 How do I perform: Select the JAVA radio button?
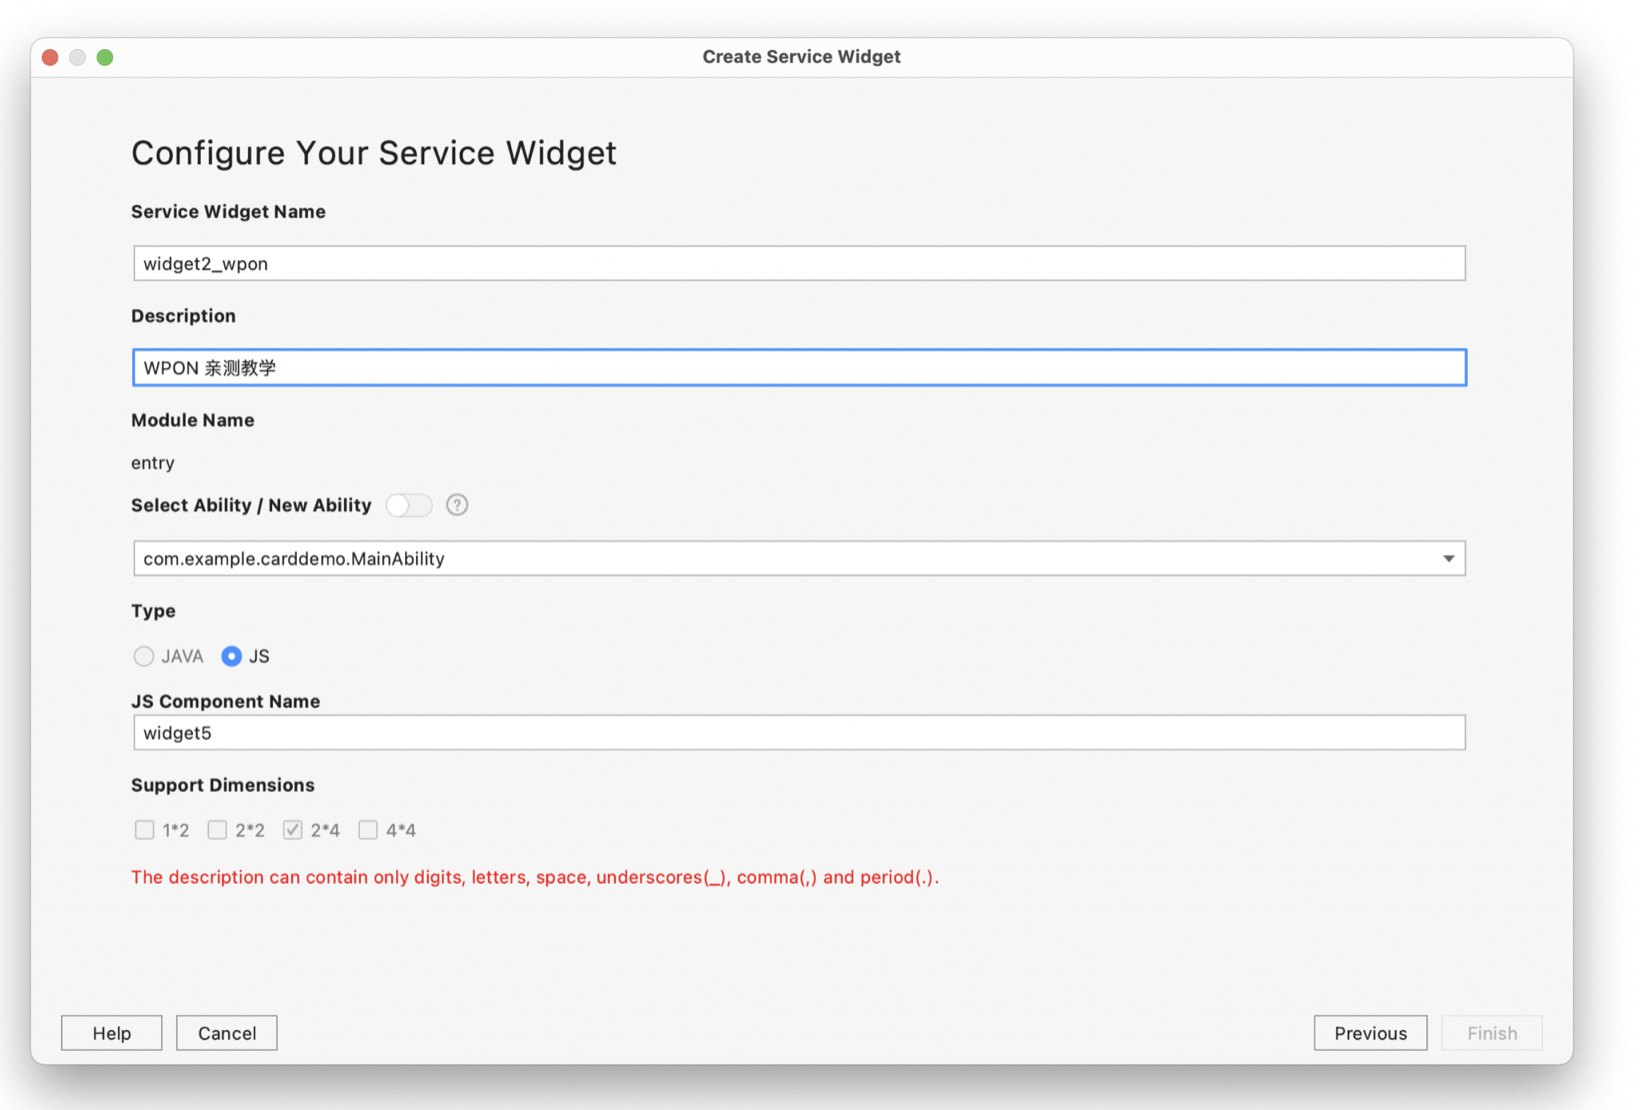pyautogui.click(x=144, y=656)
